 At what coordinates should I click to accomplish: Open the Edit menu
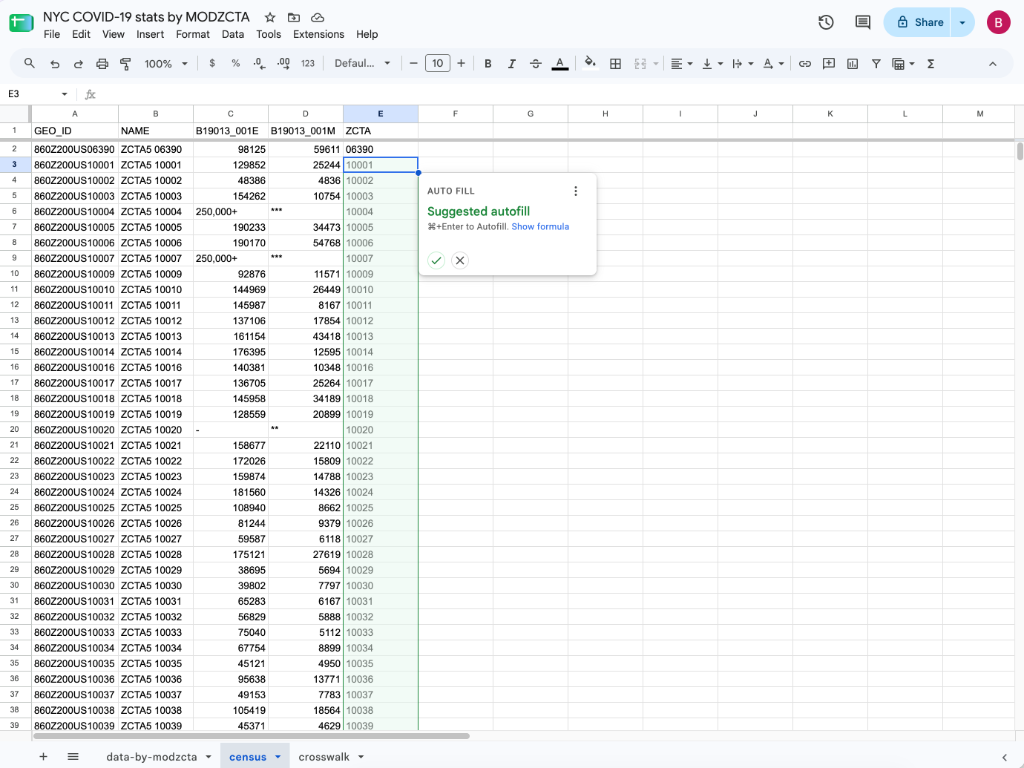coord(81,34)
